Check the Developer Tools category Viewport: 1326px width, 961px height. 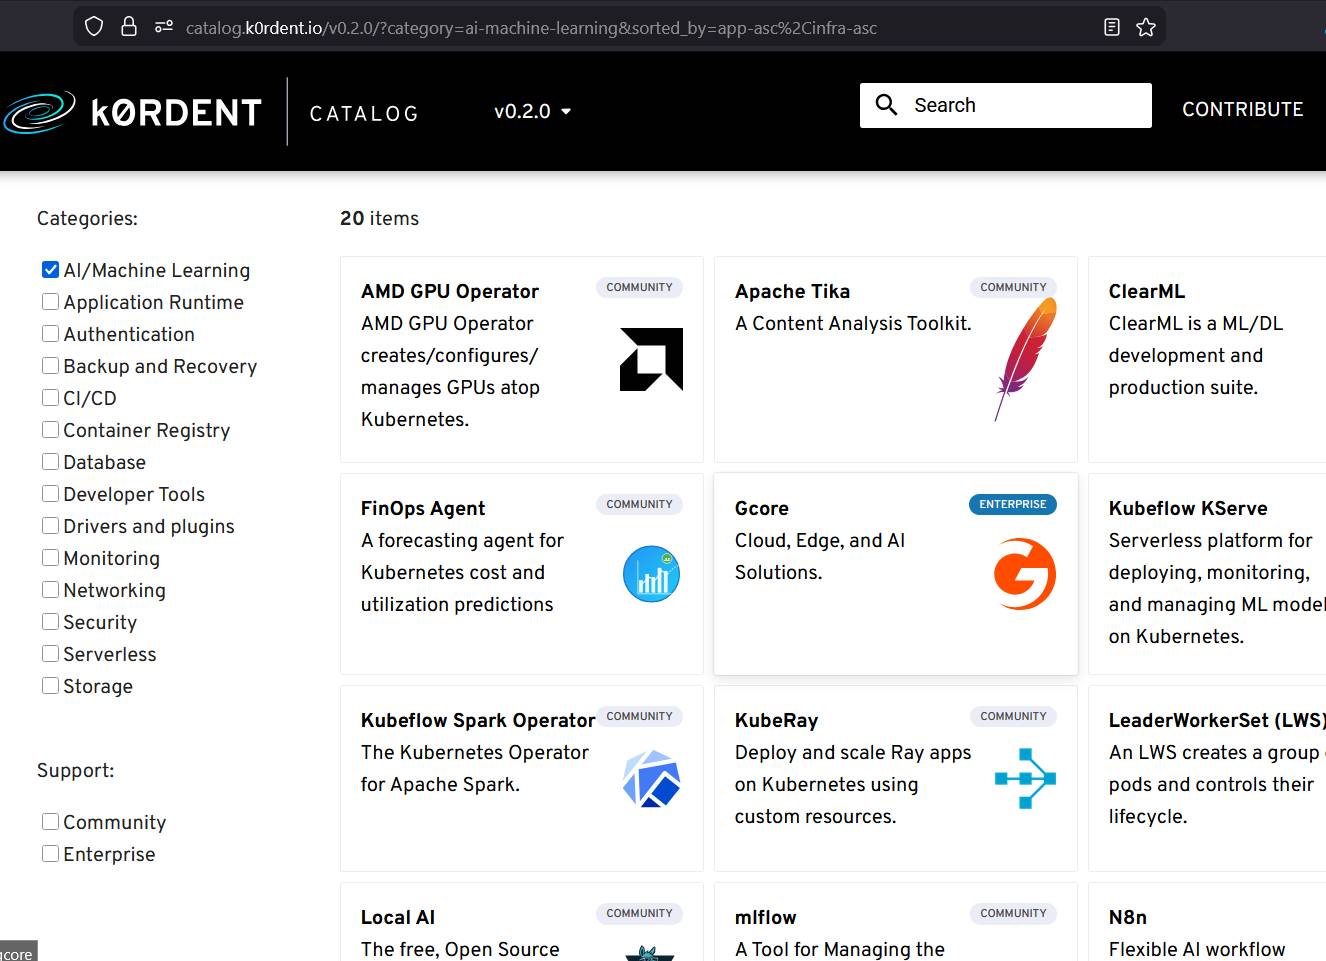(x=50, y=493)
